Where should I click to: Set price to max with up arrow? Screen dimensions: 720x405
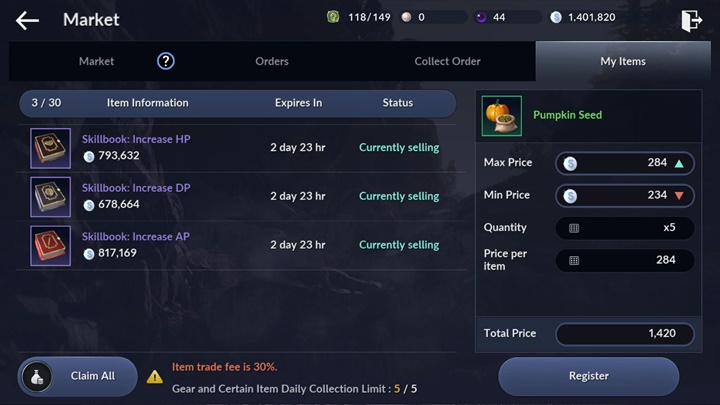(680, 163)
